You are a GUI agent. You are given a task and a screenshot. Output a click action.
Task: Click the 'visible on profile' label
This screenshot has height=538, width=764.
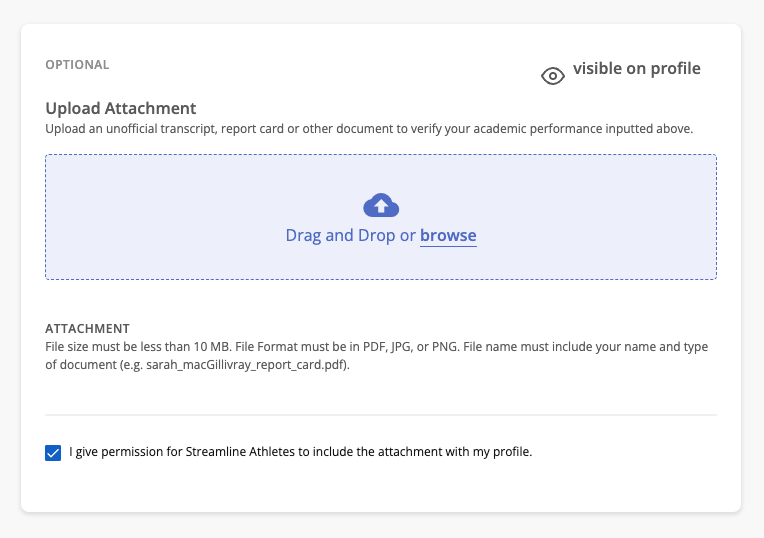click(x=636, y=69)
